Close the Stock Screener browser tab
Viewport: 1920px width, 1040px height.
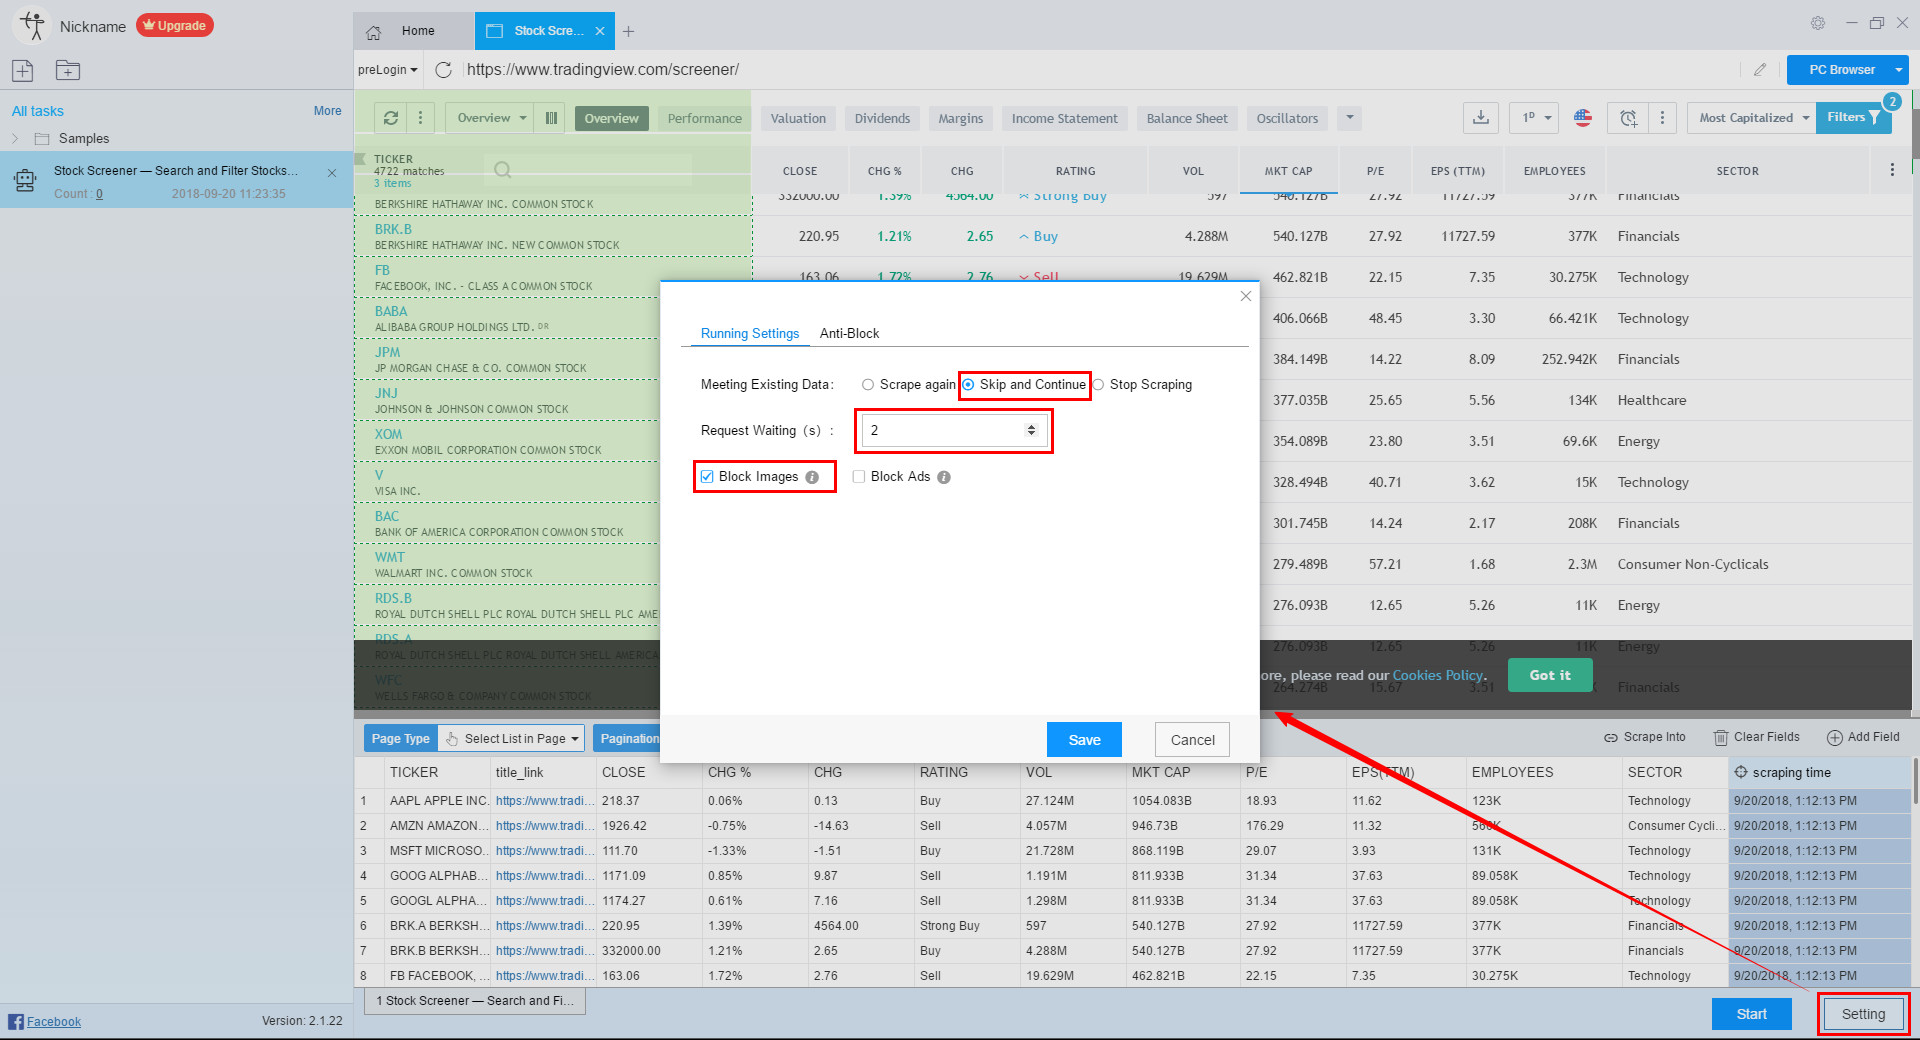click(600, 31)
